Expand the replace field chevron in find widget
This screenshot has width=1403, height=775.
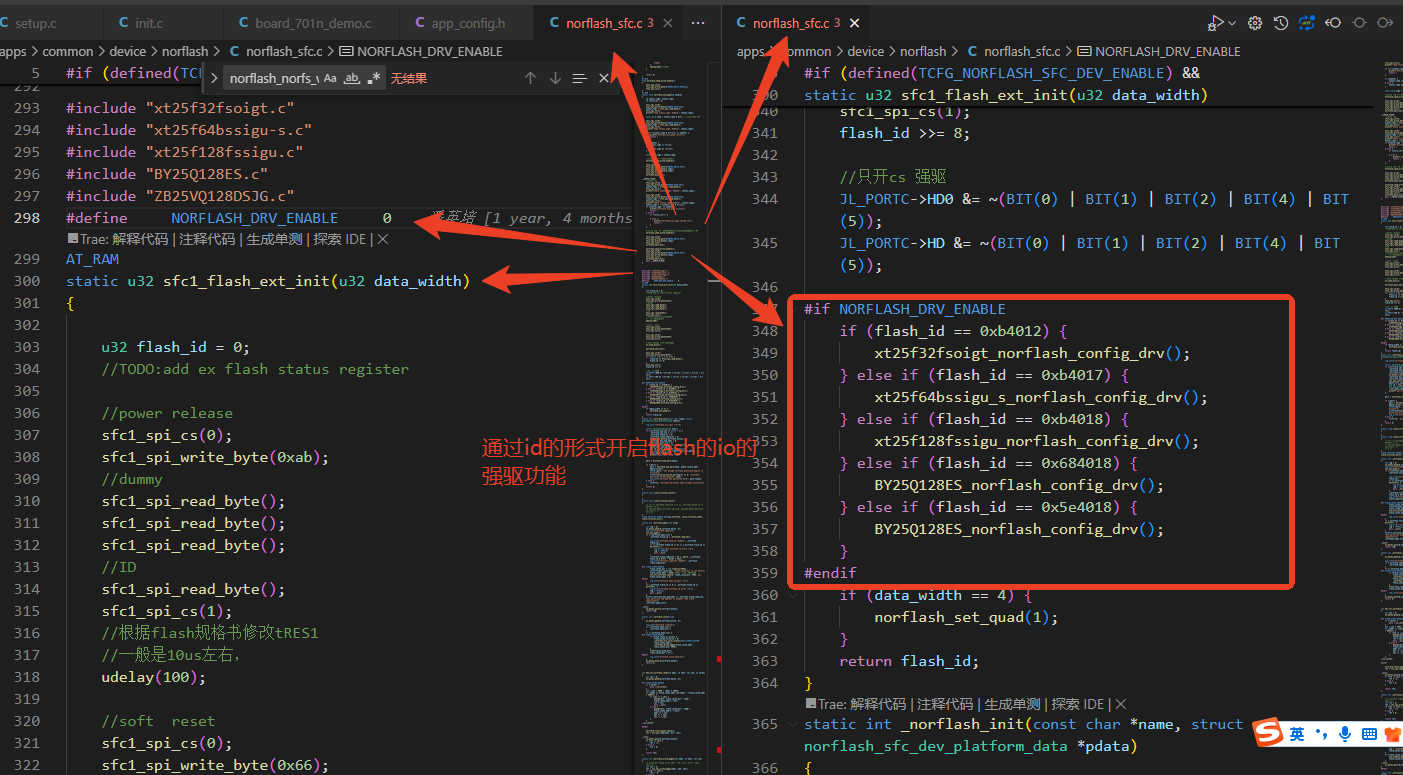pyautogui.click(x=214, y=78)
